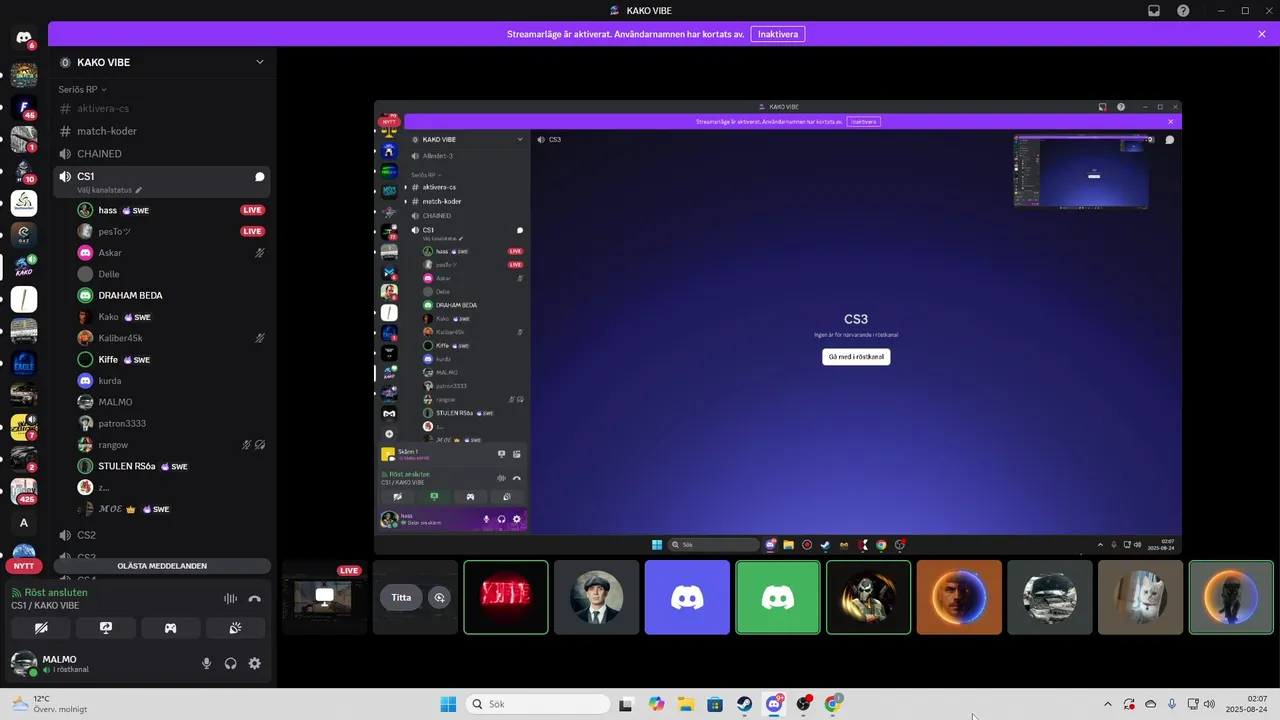
Task: Open Microsoft Store from the taskbar
Action: (x=715, y=704)
